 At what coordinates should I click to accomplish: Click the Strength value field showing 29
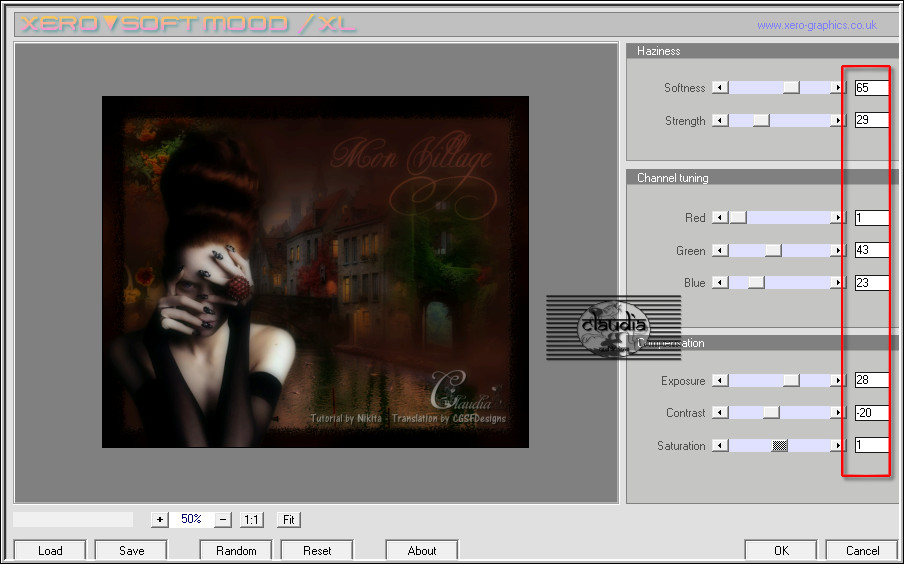(x=871, y=120)
